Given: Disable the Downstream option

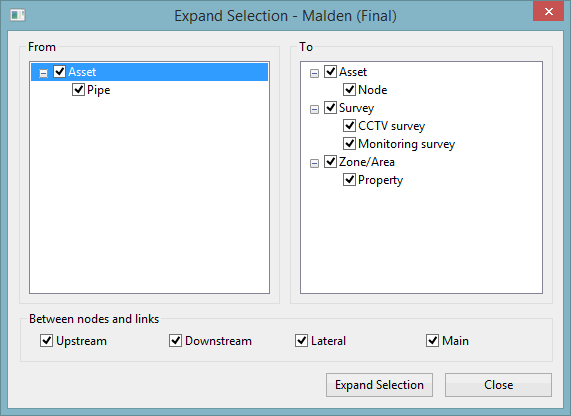Looking at the screenshot, I should coord(175,341).
